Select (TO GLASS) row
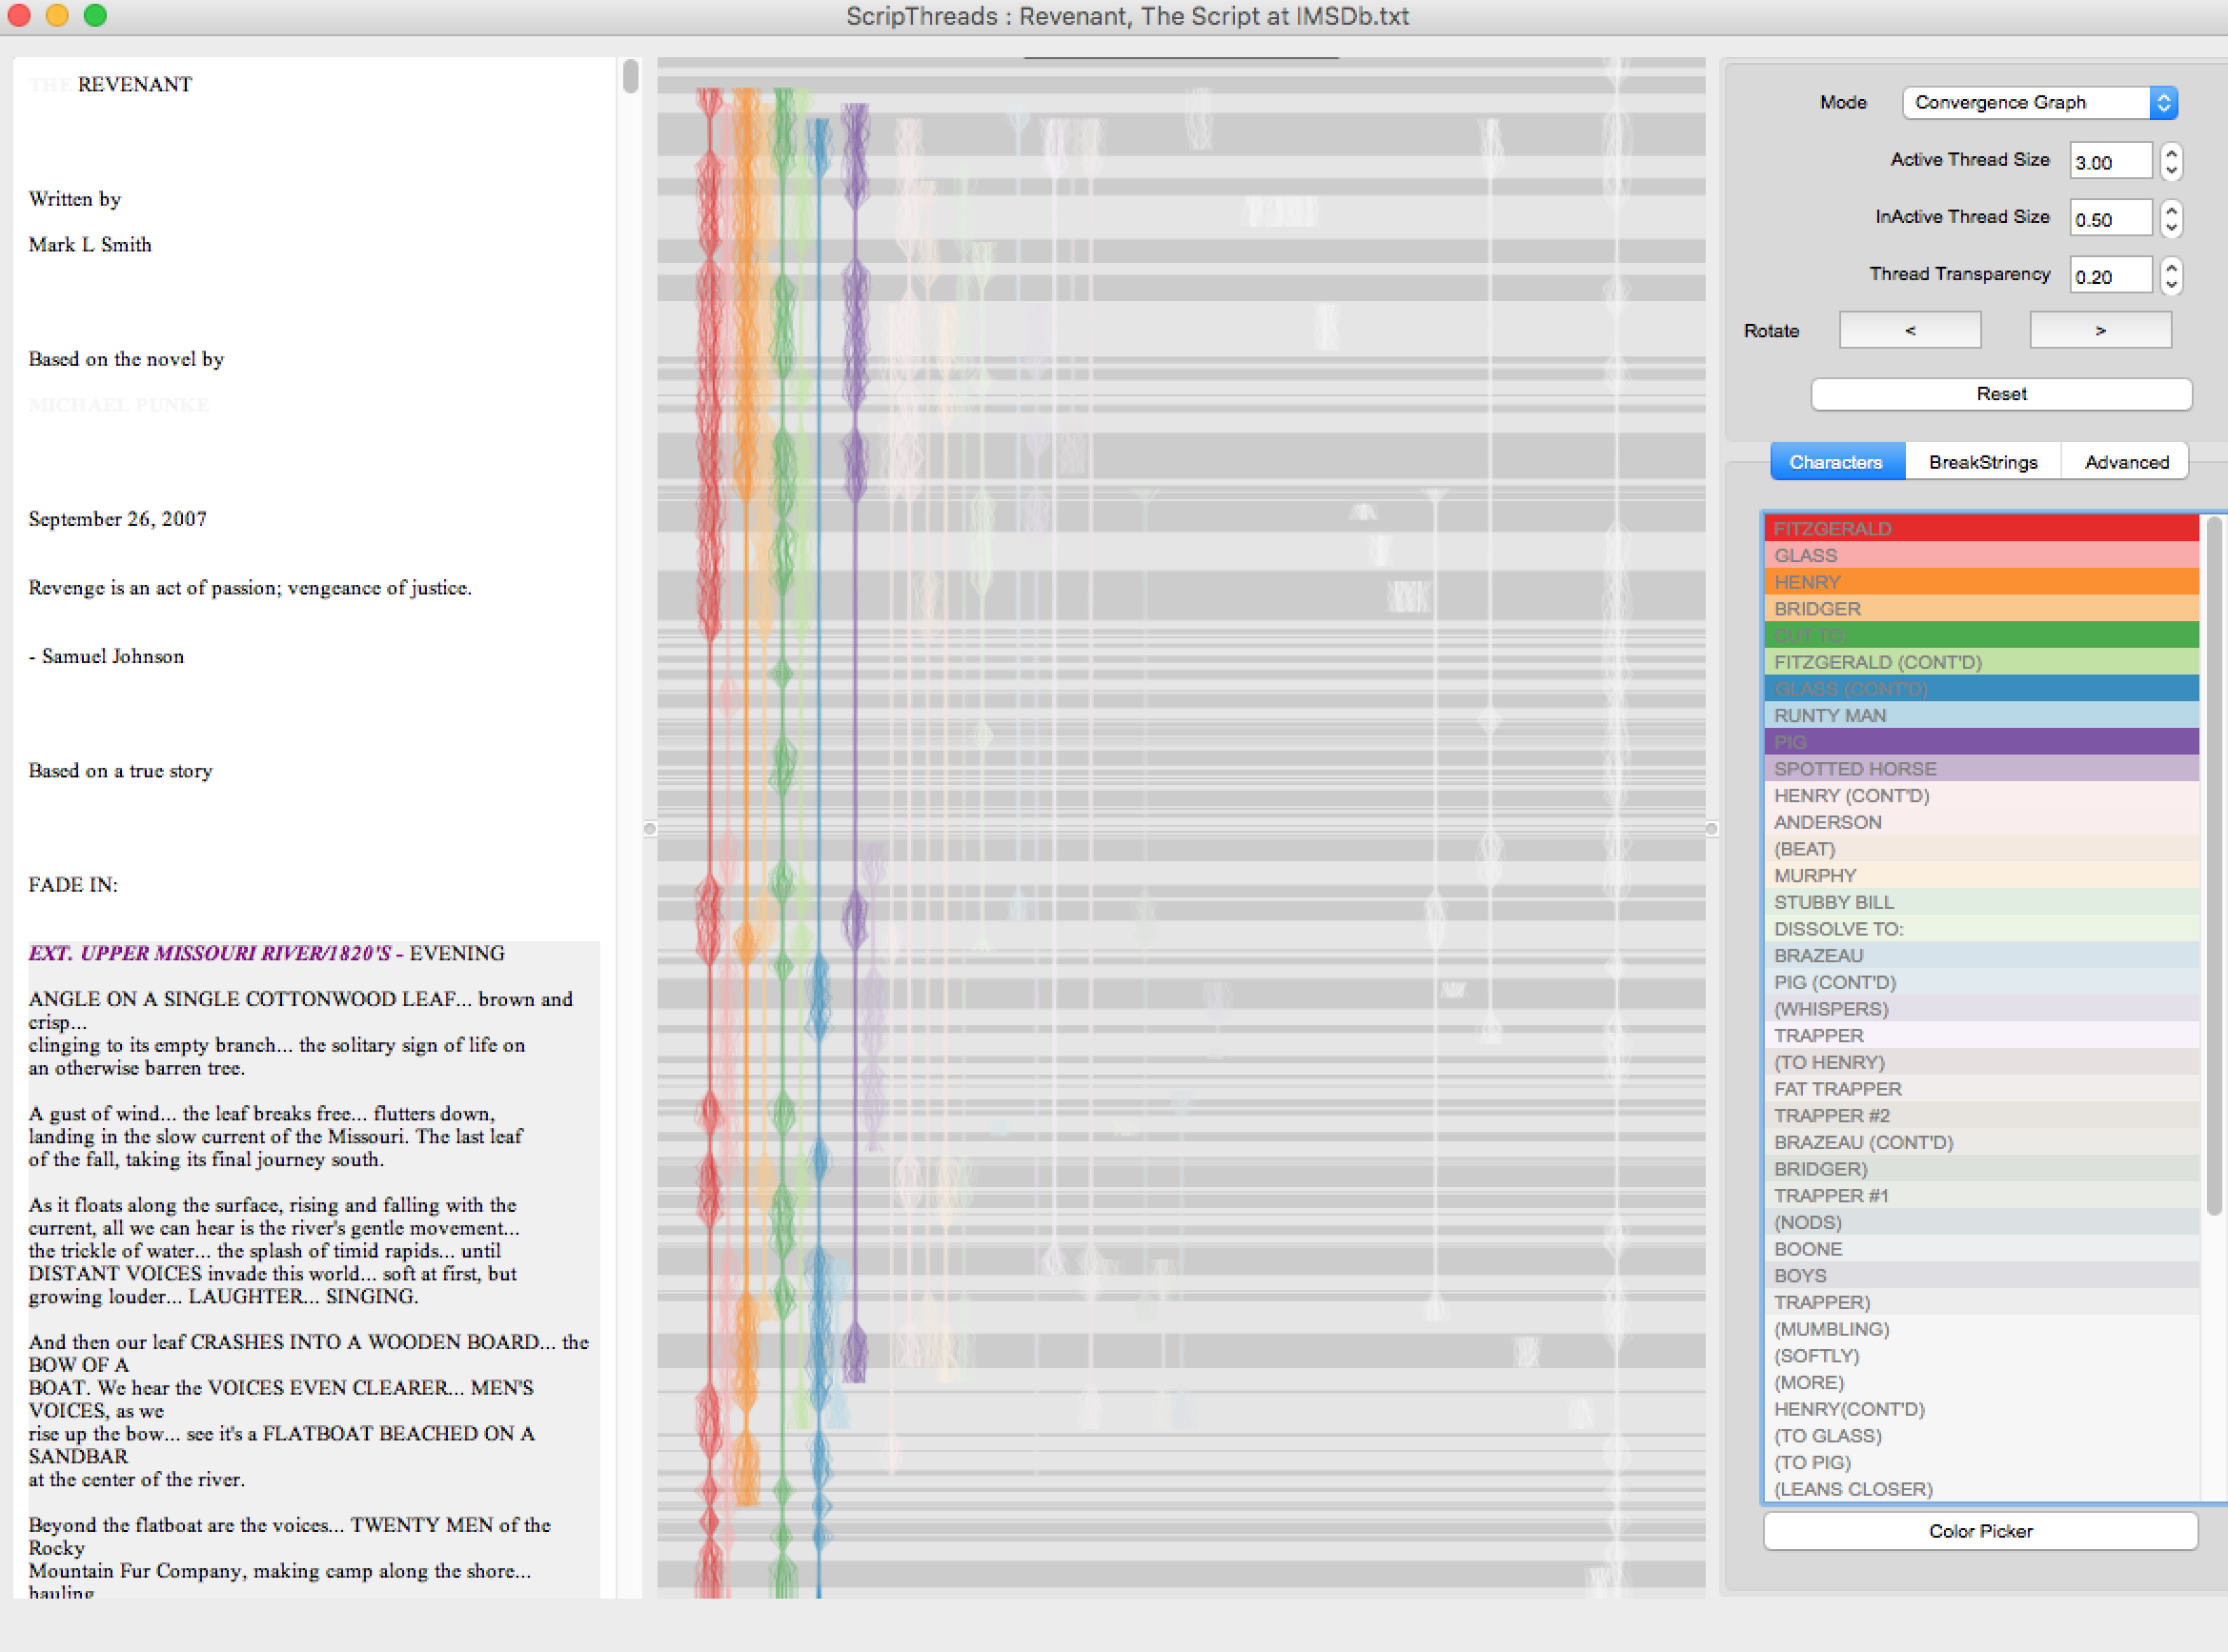This screenshot has width=2228, height=1652. coord(1981,1435)
